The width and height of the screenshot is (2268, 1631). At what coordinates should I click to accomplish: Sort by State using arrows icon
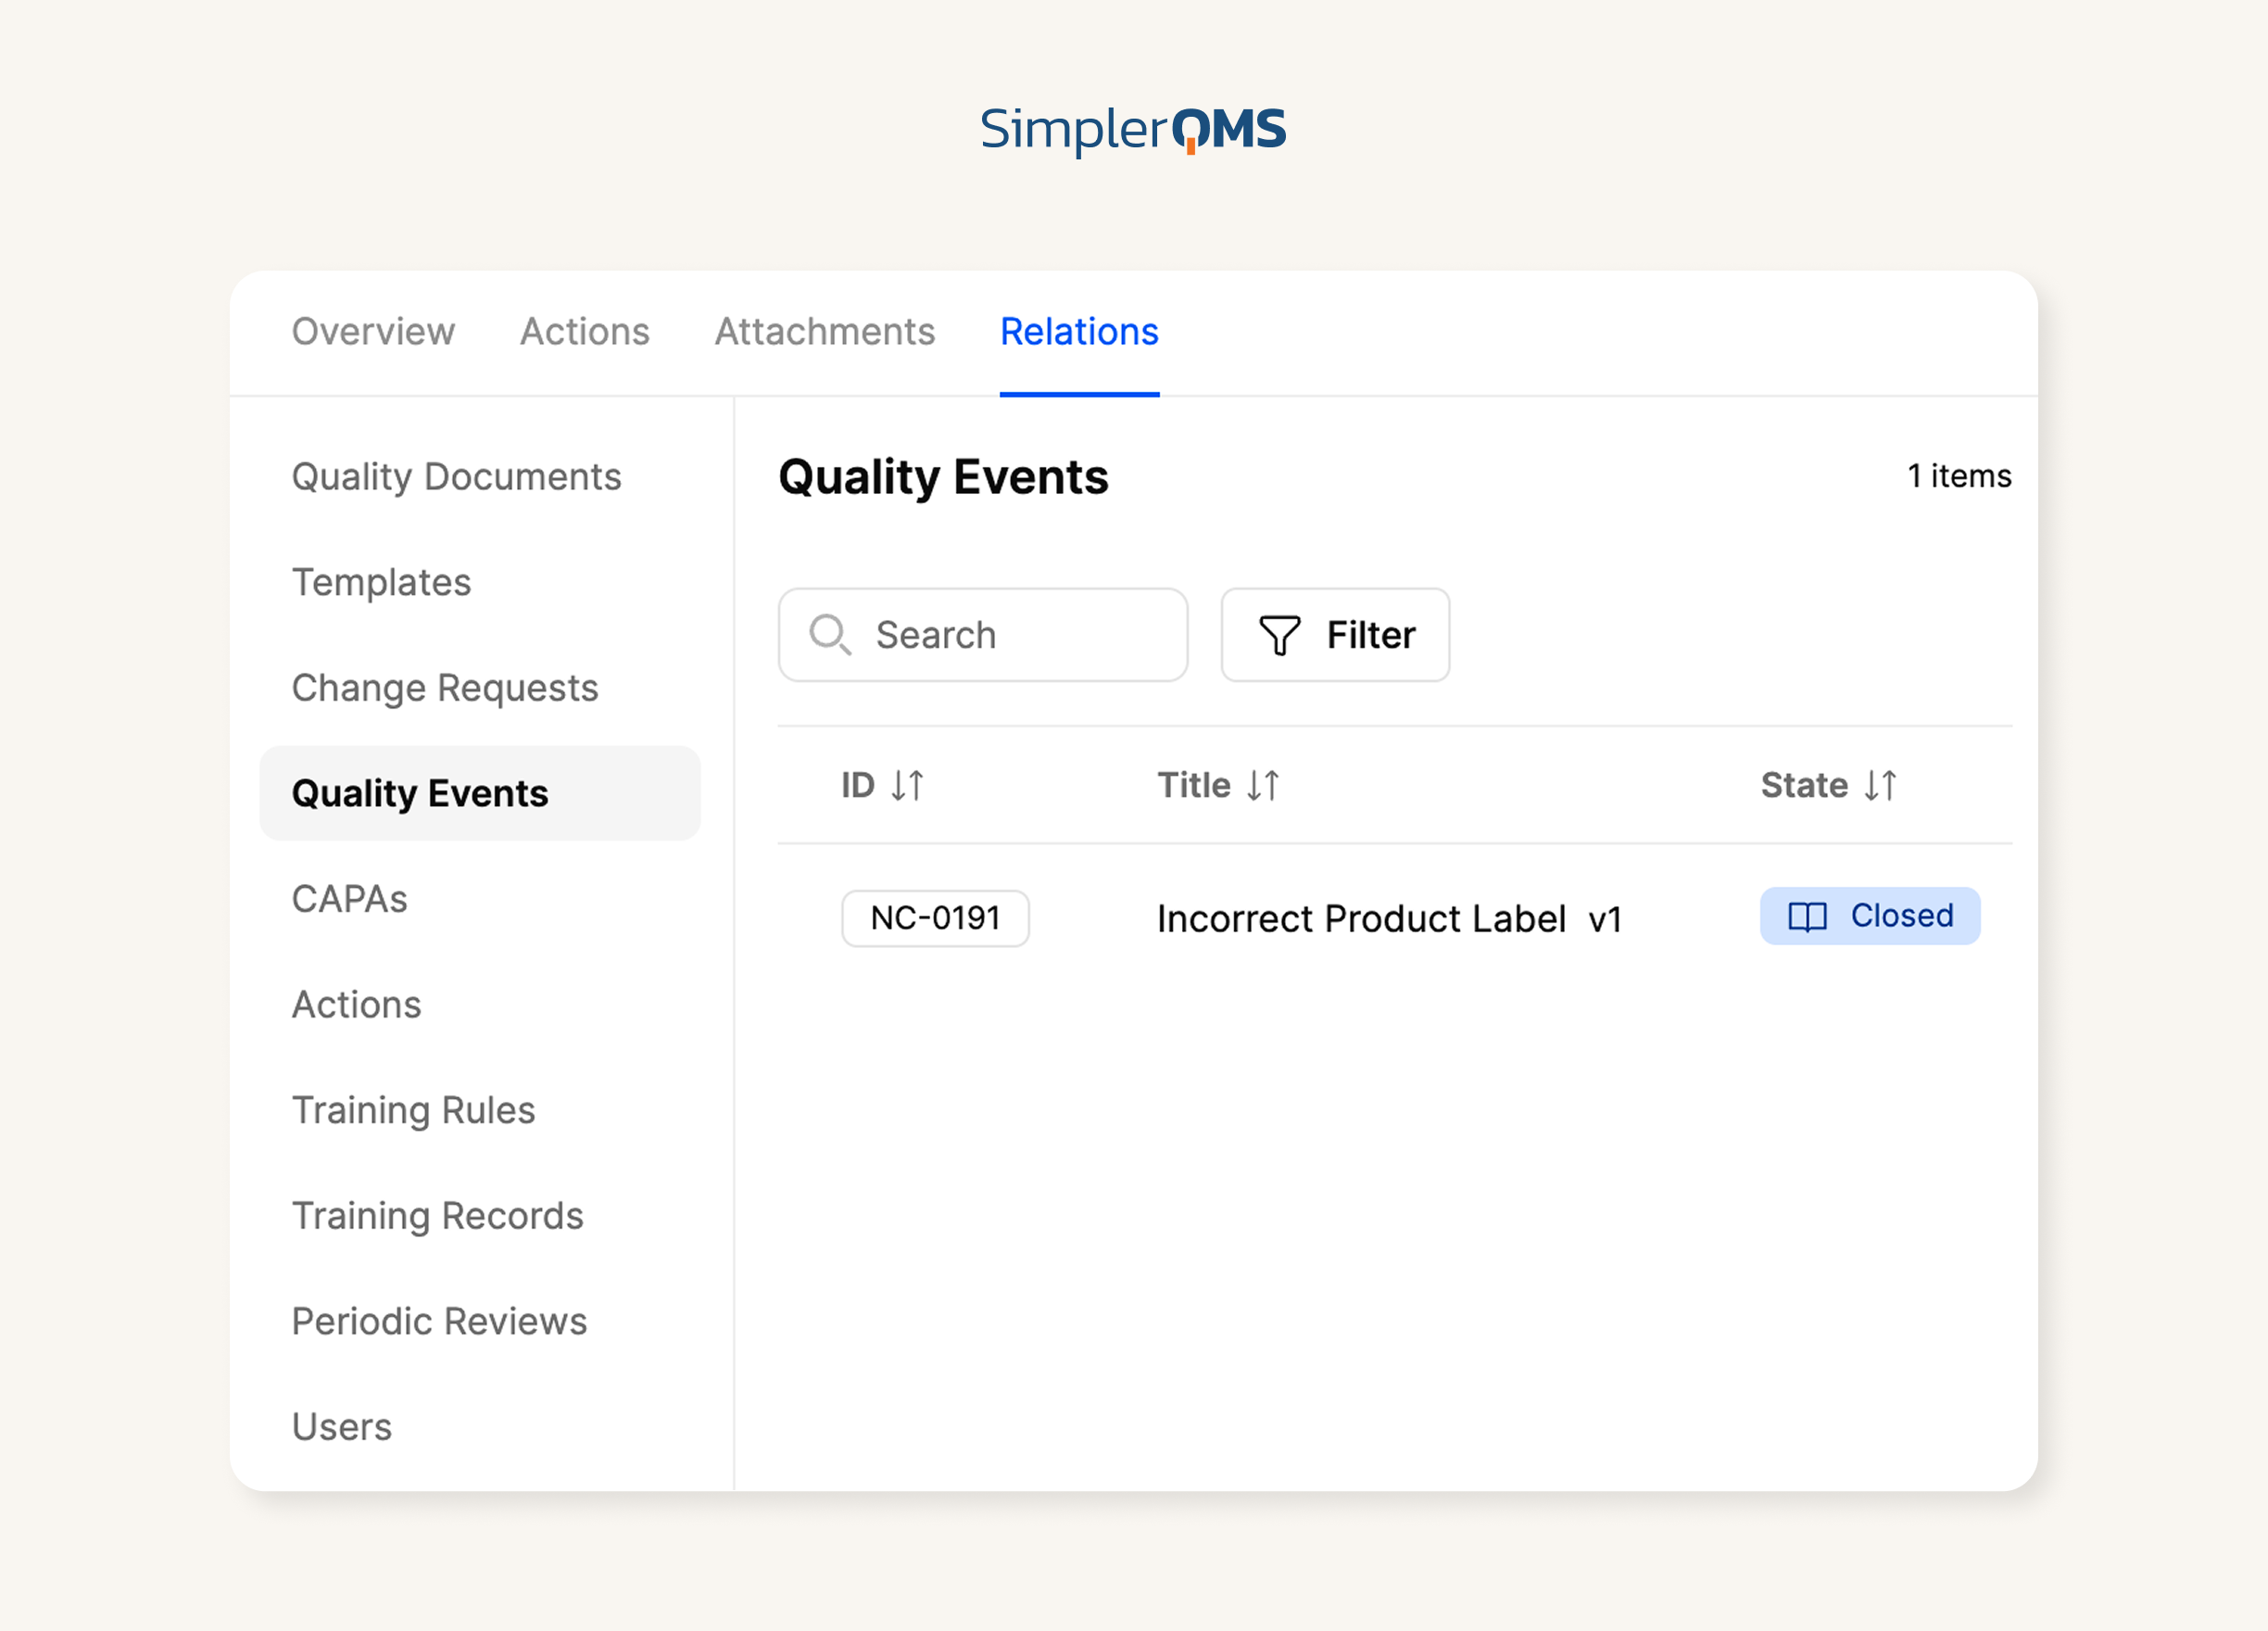pos(1880,785)
